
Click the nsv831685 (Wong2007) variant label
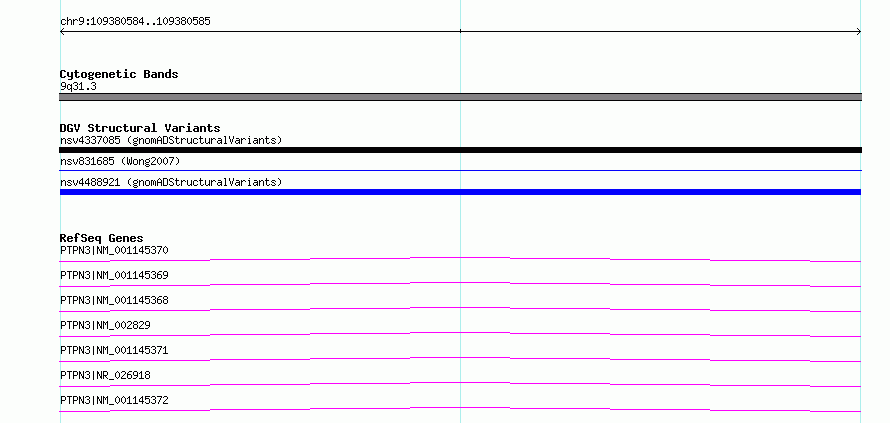coord(120,162)
